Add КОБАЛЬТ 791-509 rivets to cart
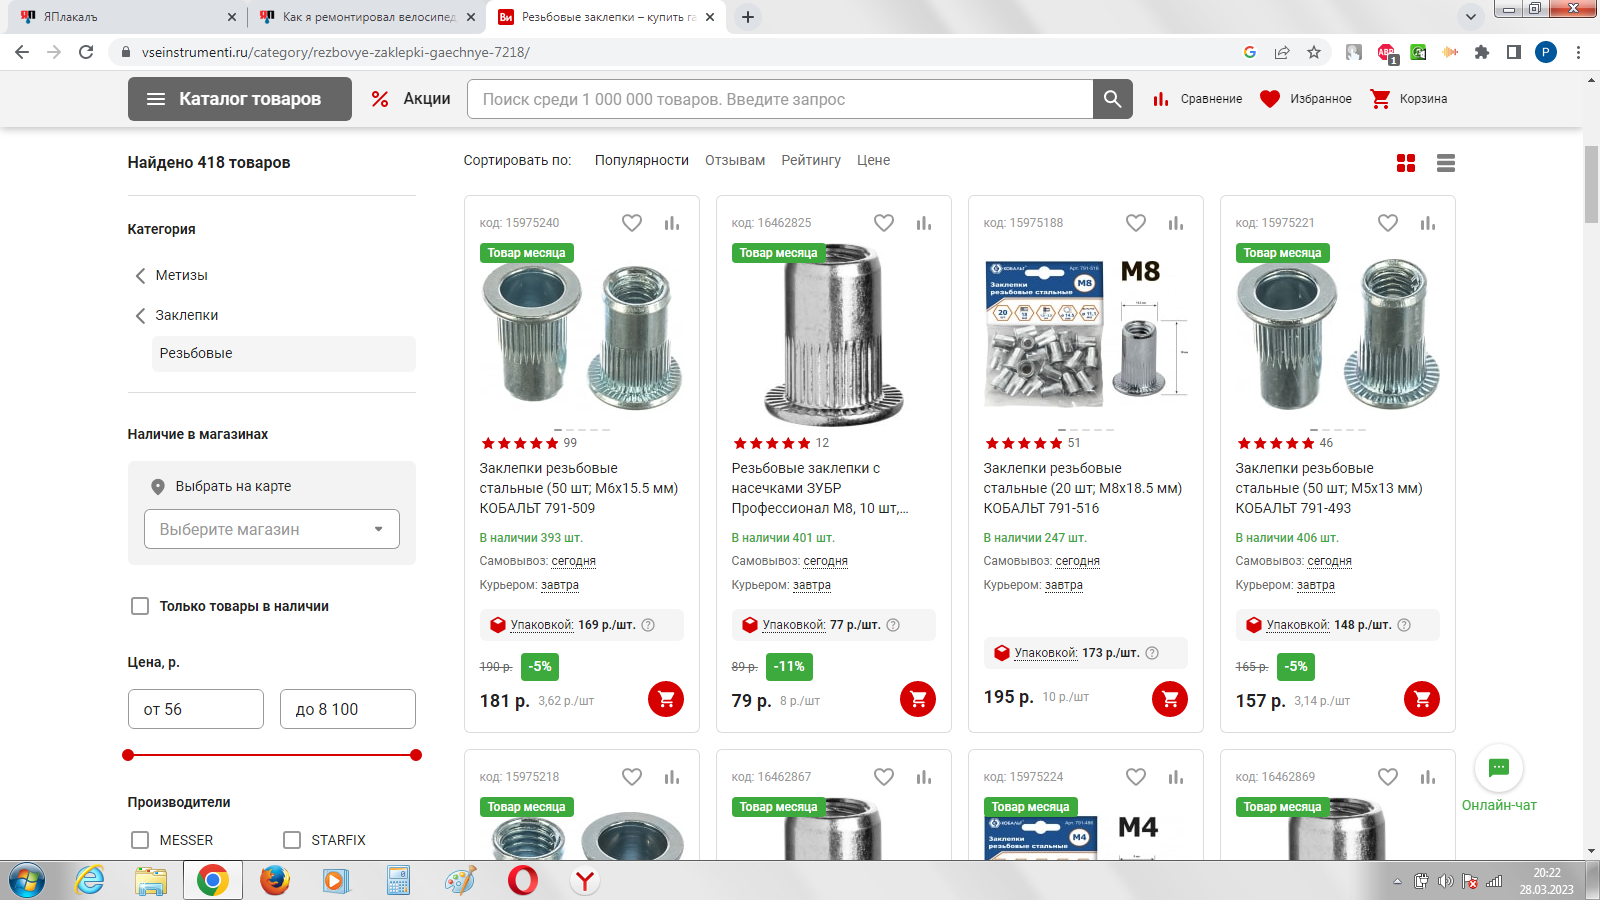This screenshot has width=1600, height=900. [x=666, y=699]
